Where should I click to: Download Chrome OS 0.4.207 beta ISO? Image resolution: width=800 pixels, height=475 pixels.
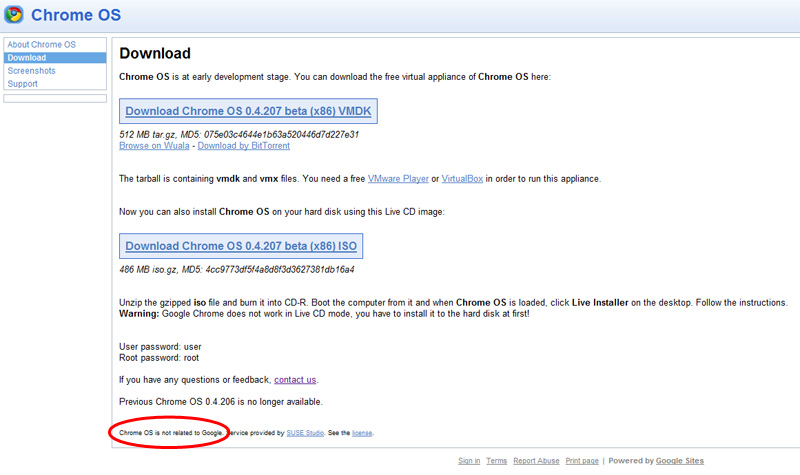click(x=241, y=246)
